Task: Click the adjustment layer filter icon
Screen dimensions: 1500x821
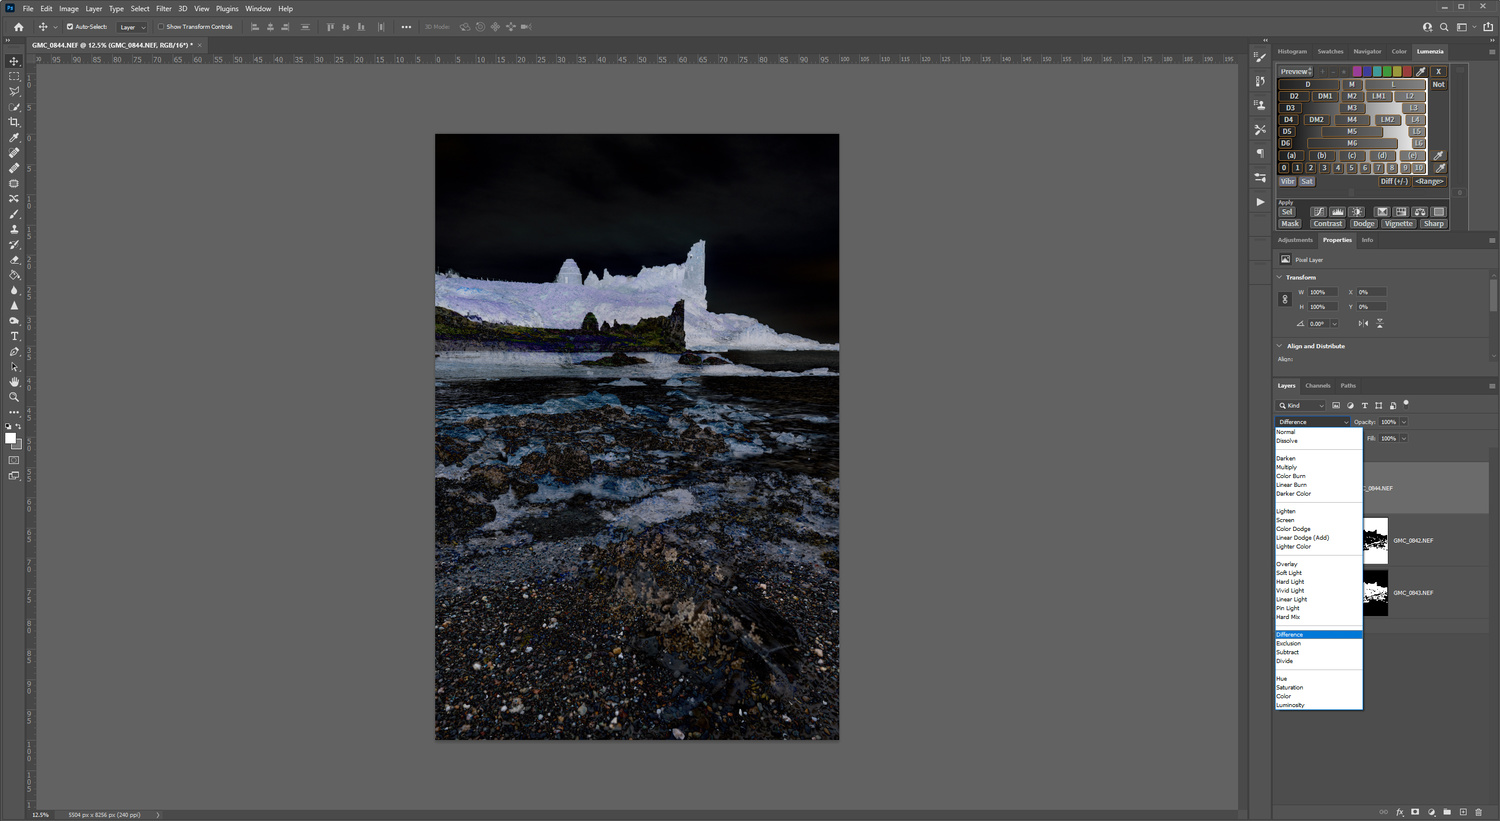Action: (1350, 405)
